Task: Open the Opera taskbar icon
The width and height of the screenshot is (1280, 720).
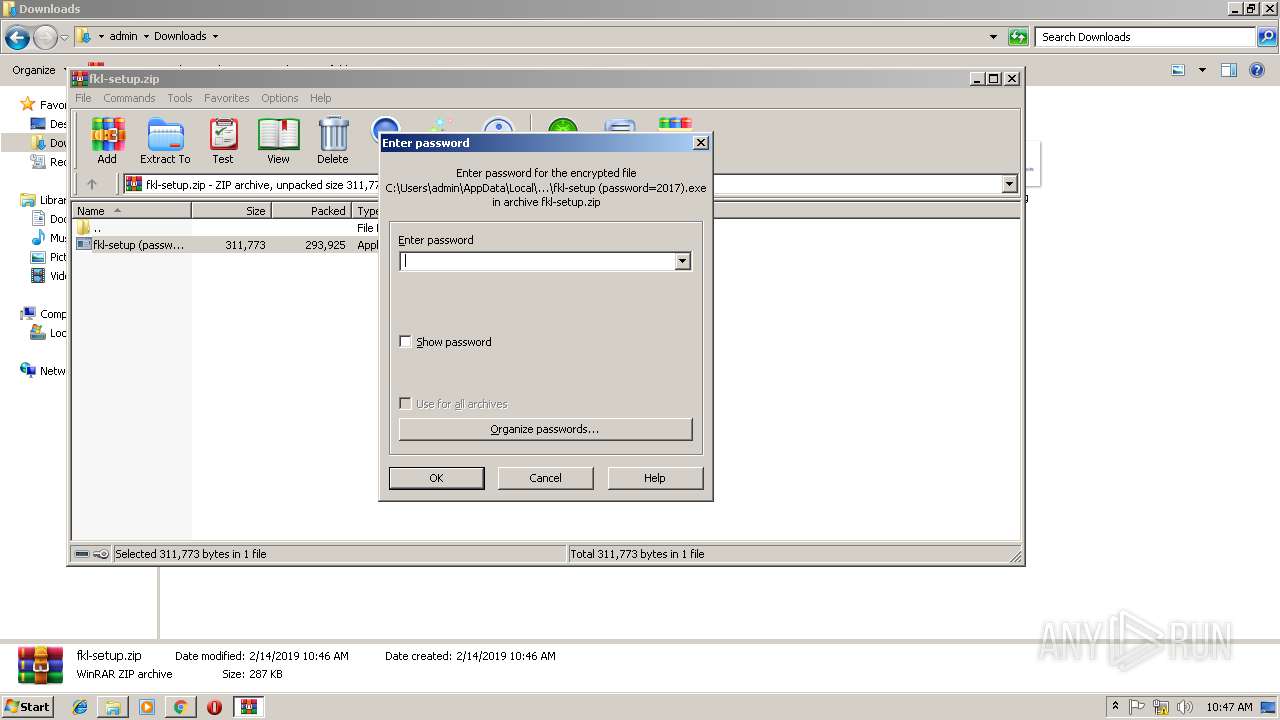Action: click(x=214, y=707)
